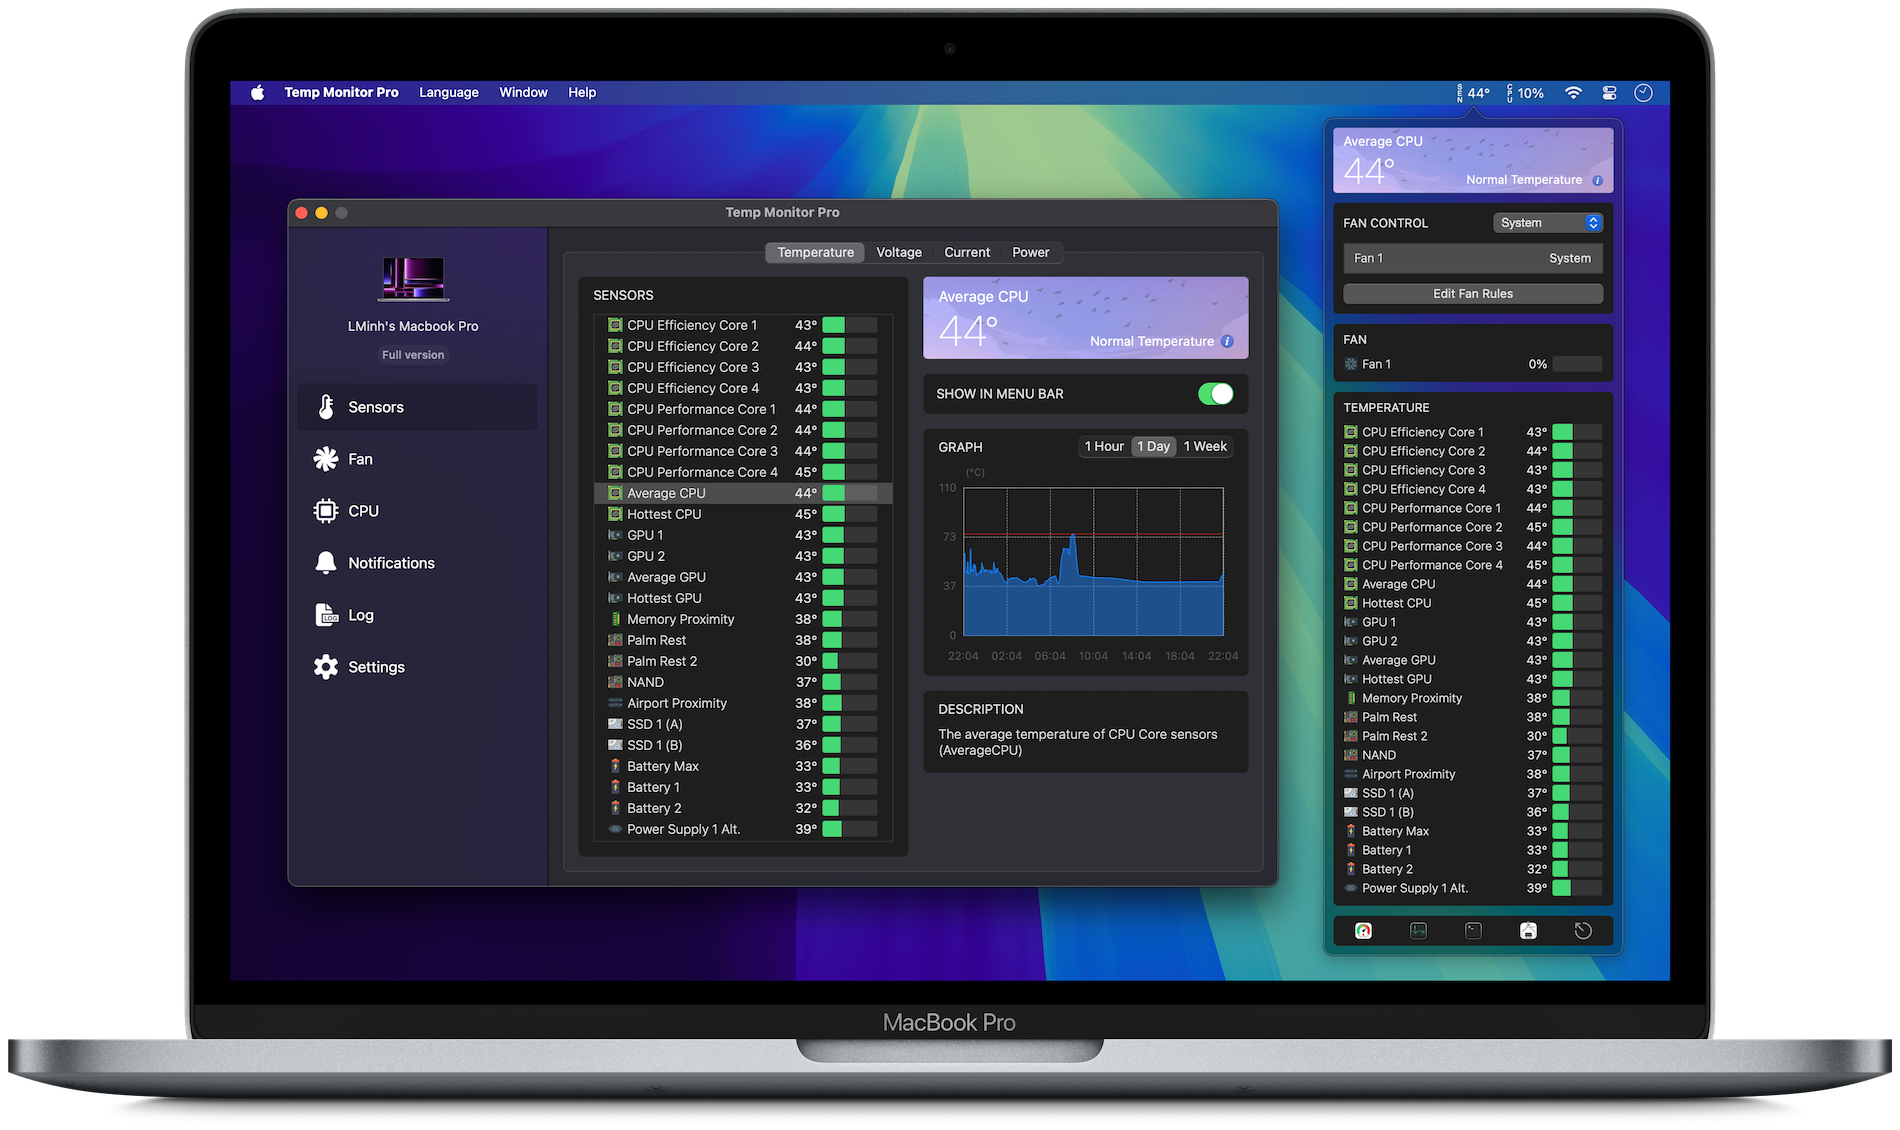
Task: Select CPU Performance Core 4 in sensors list
Action: [743, 472]
